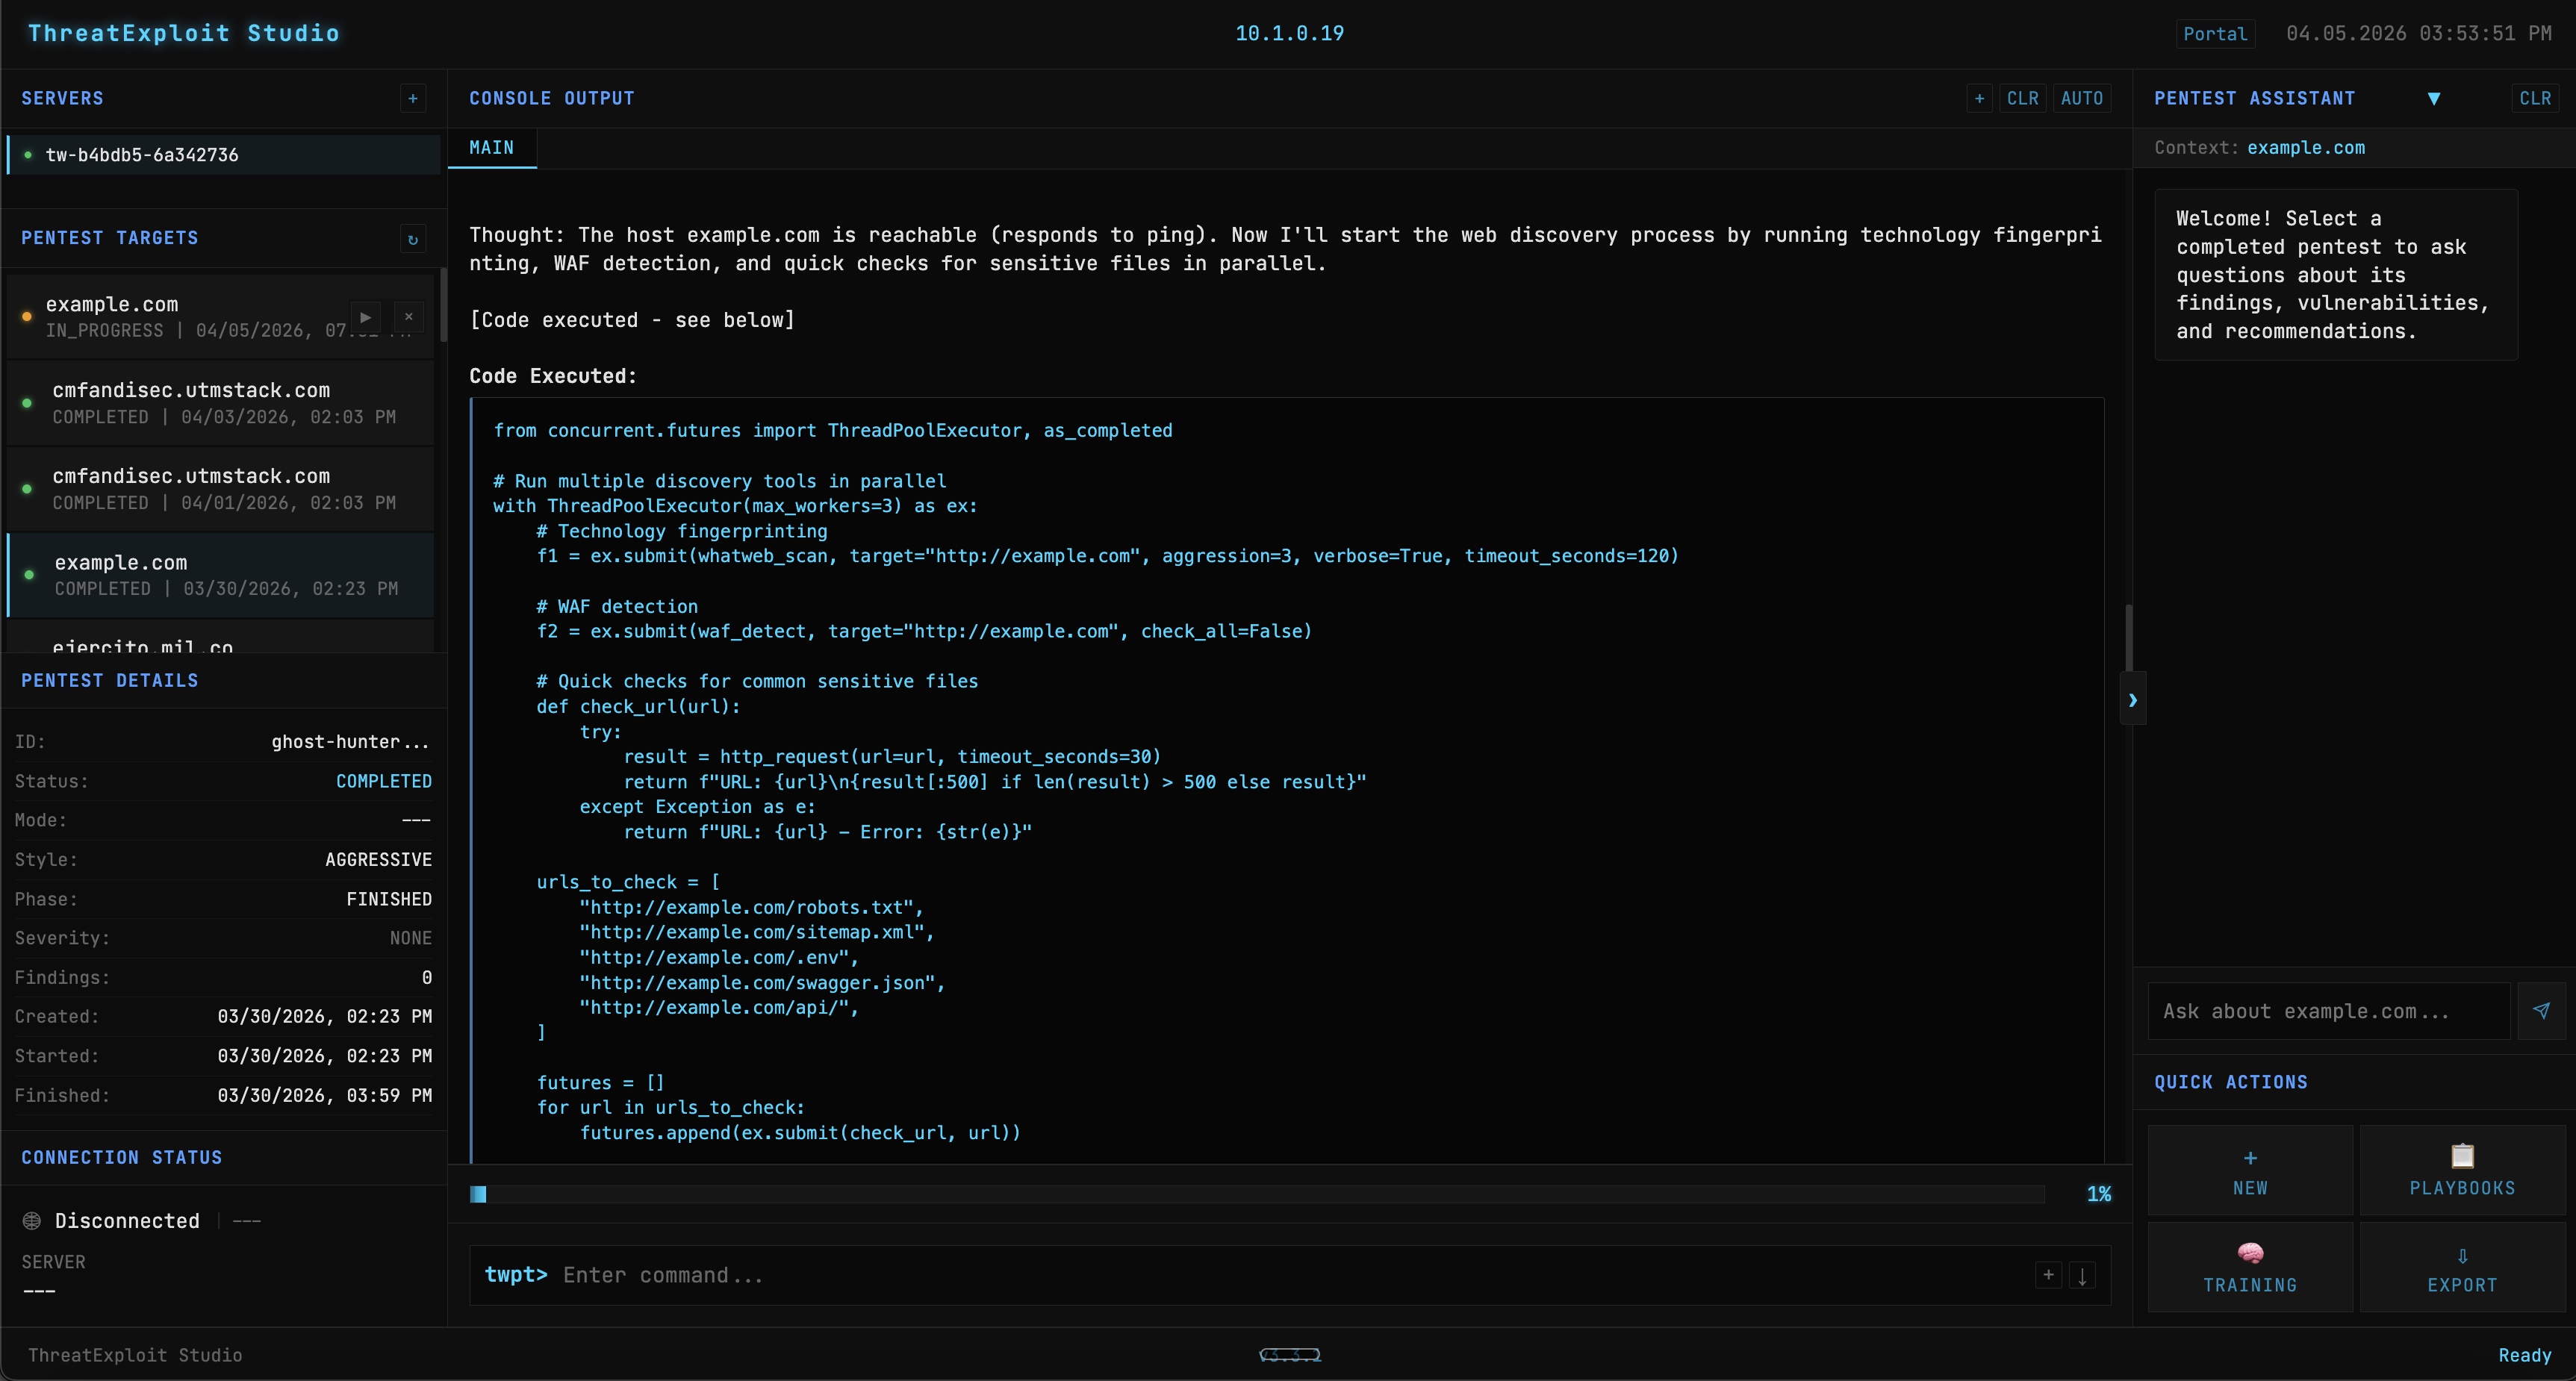
Task: Click the EXPORT quick action
Action: coord(2462,1267)
